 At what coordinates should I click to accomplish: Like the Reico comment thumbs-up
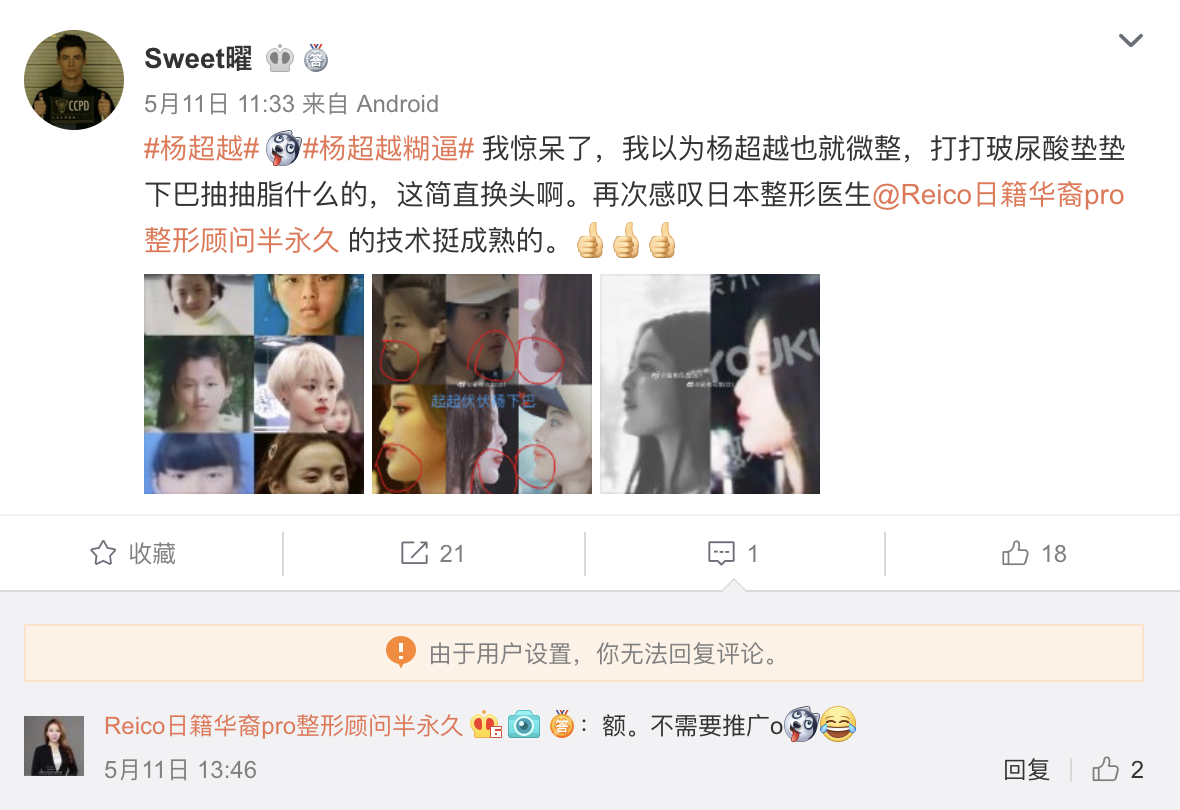[x=1105, y=769]
